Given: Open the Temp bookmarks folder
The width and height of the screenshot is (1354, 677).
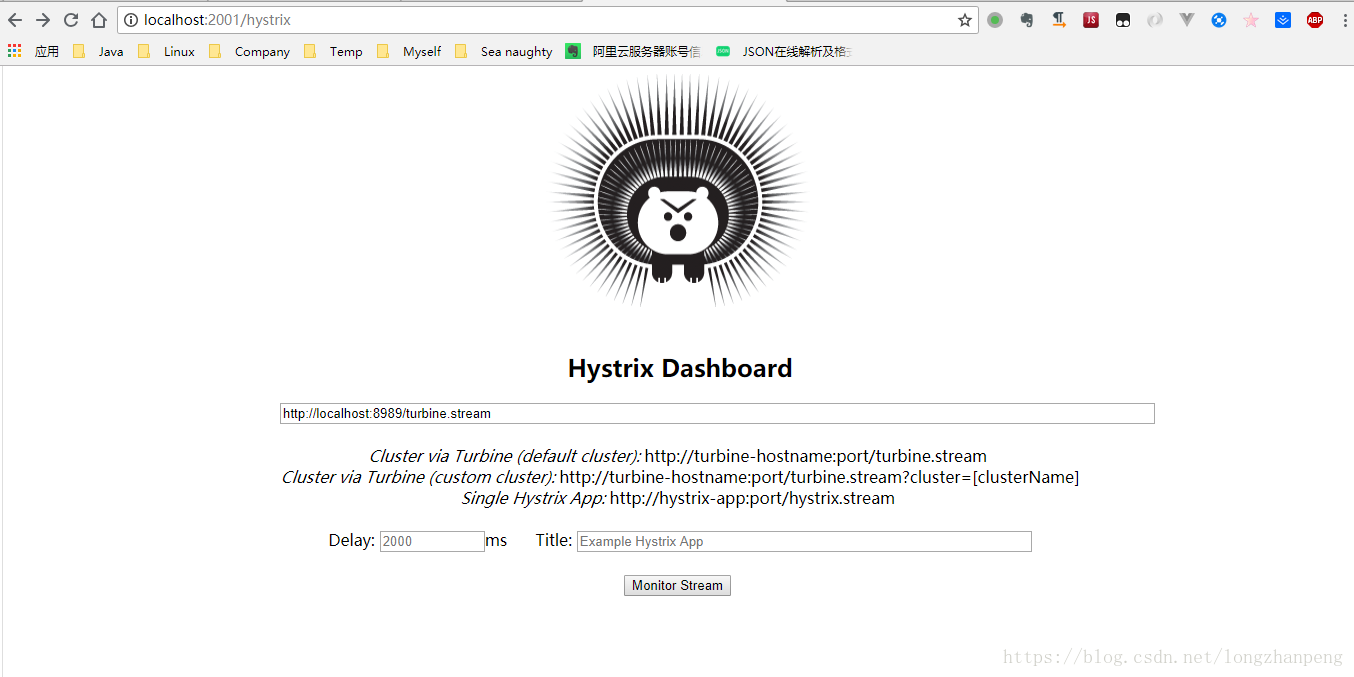Looking at the screenshot, I should coord(333,51).
